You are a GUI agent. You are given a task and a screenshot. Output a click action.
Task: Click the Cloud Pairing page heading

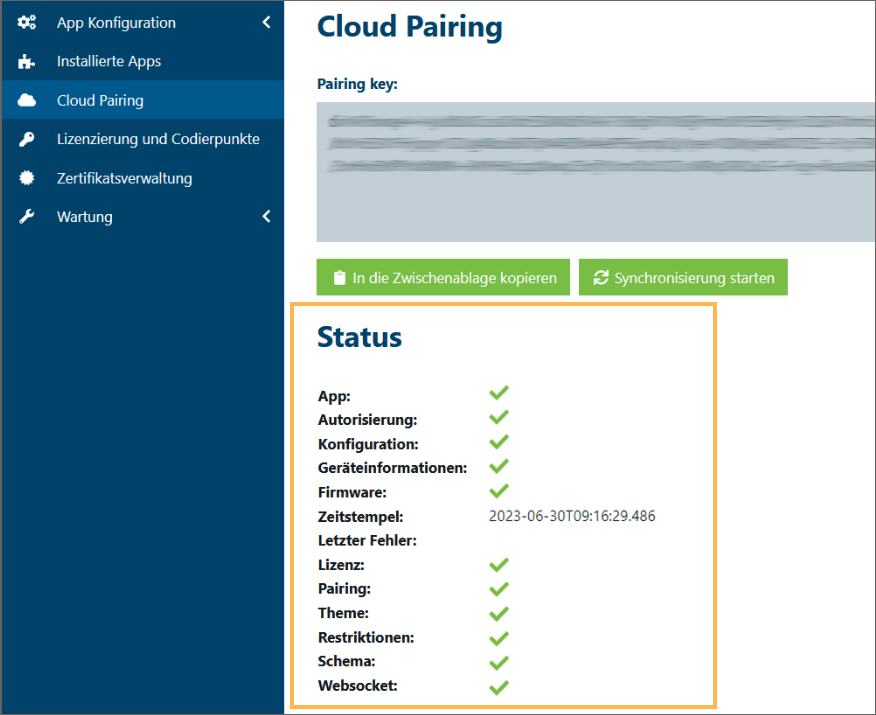click(410, 27)
